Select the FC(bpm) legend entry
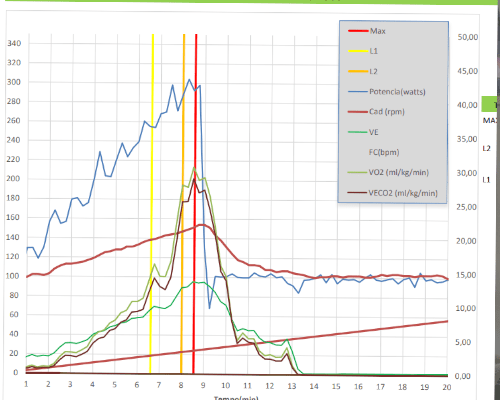The image size is (500, 400). click(x=384, y=152)
